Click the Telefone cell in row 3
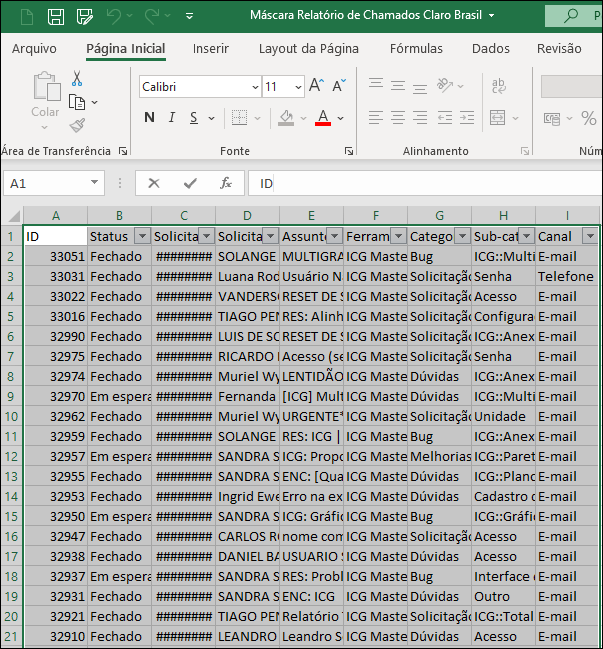Image resolution: width=603 pixels, height=649 pixels. [x=567, y=276]
